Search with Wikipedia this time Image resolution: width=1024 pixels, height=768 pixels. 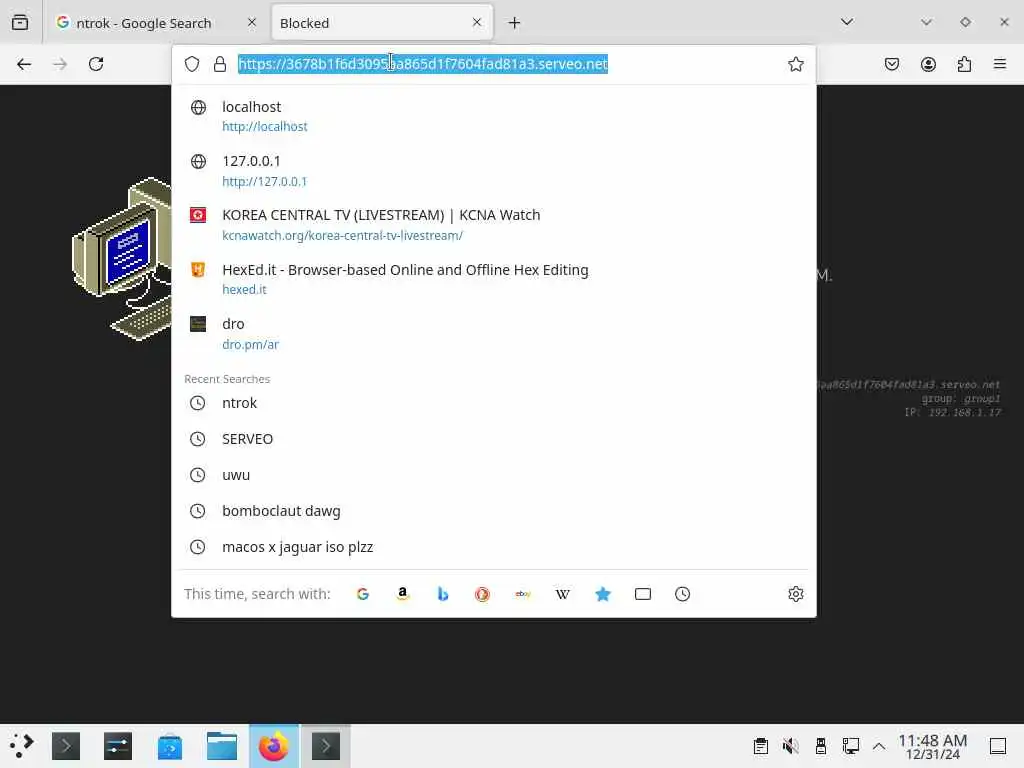click(x=562, y=594)
